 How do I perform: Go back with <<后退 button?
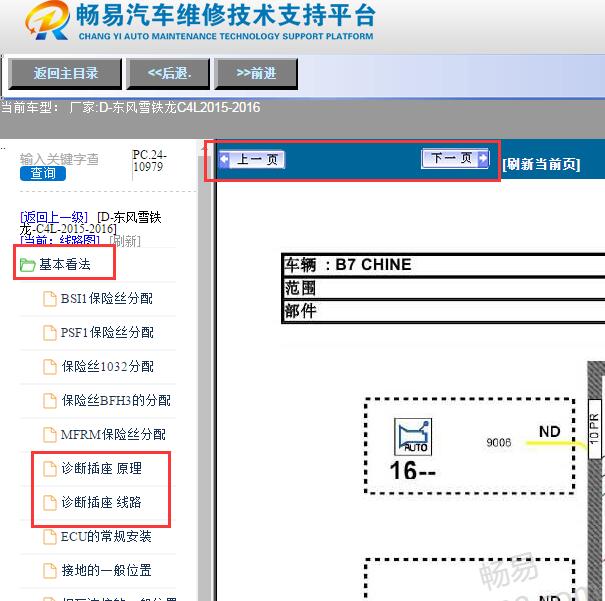coord(169,73)
